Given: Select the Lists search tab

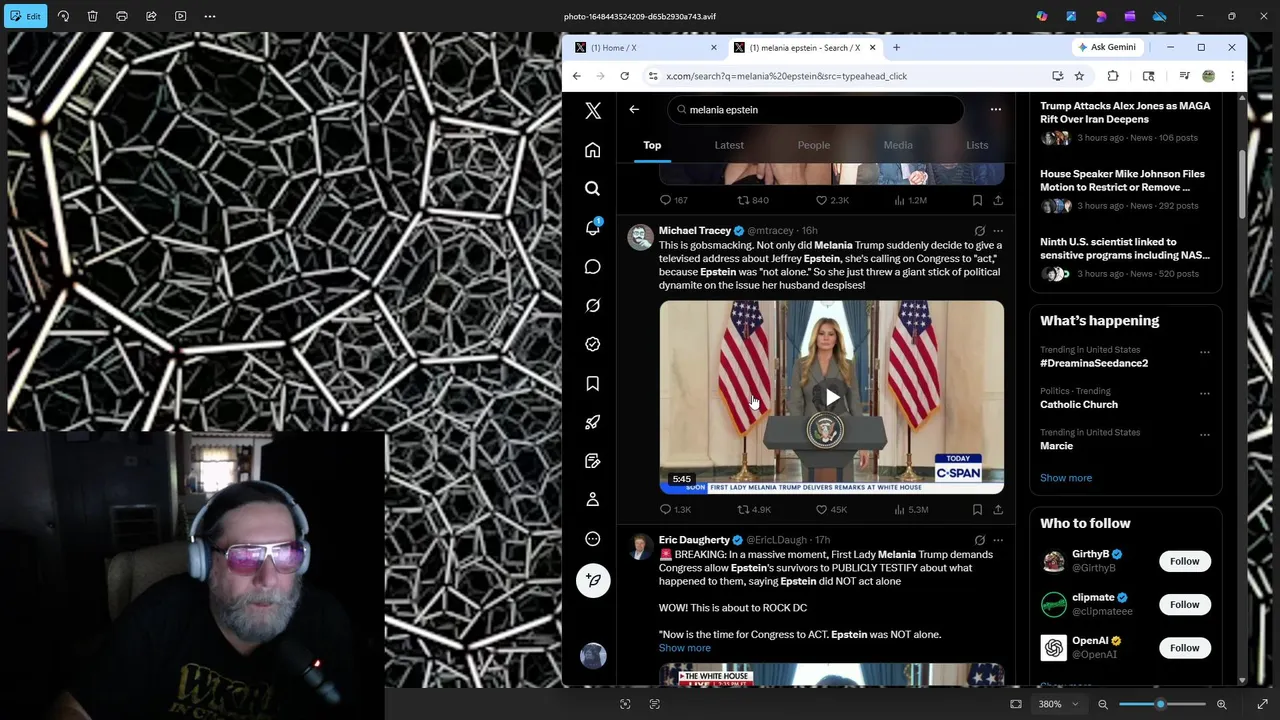Looking at the screenshot, I should click(977, 145).
